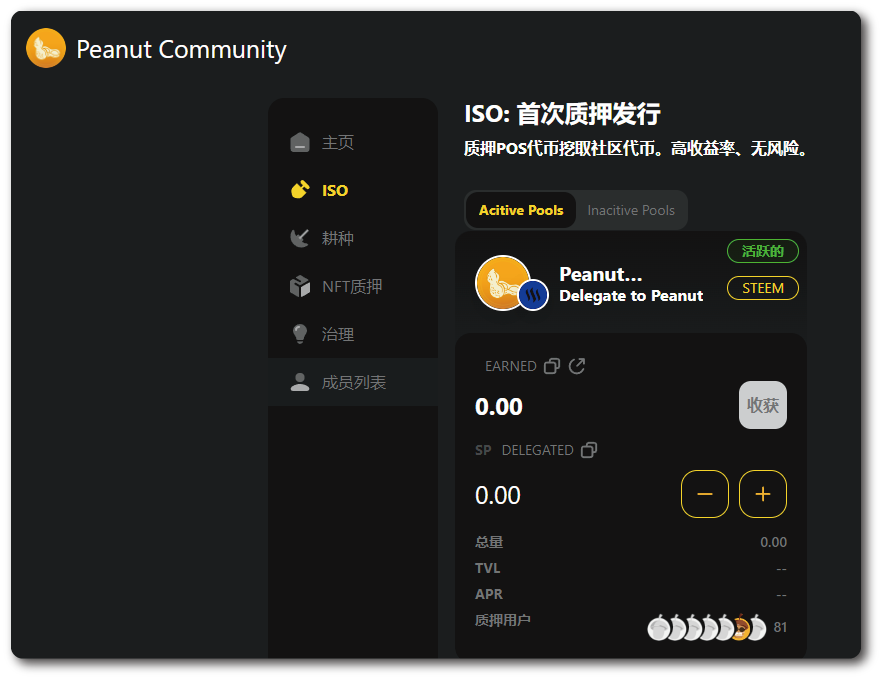Click the ISO: 首次质押发行 heading
The height and width of the screenshot is (679, 882).
click(x=562, y=114)
